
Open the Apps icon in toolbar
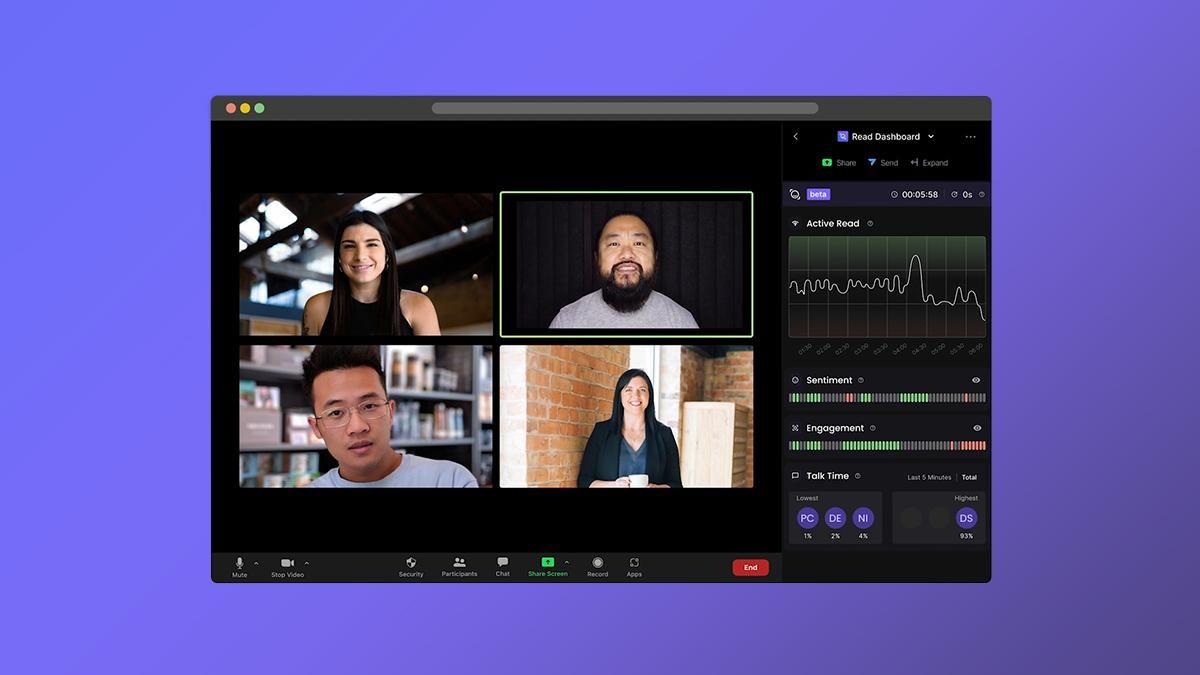634,563
